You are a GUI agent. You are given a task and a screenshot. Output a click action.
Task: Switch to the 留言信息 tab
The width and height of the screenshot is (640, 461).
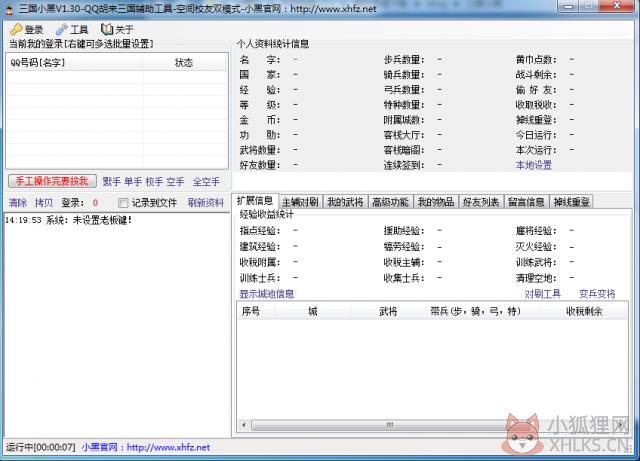(x=526, y=202)
